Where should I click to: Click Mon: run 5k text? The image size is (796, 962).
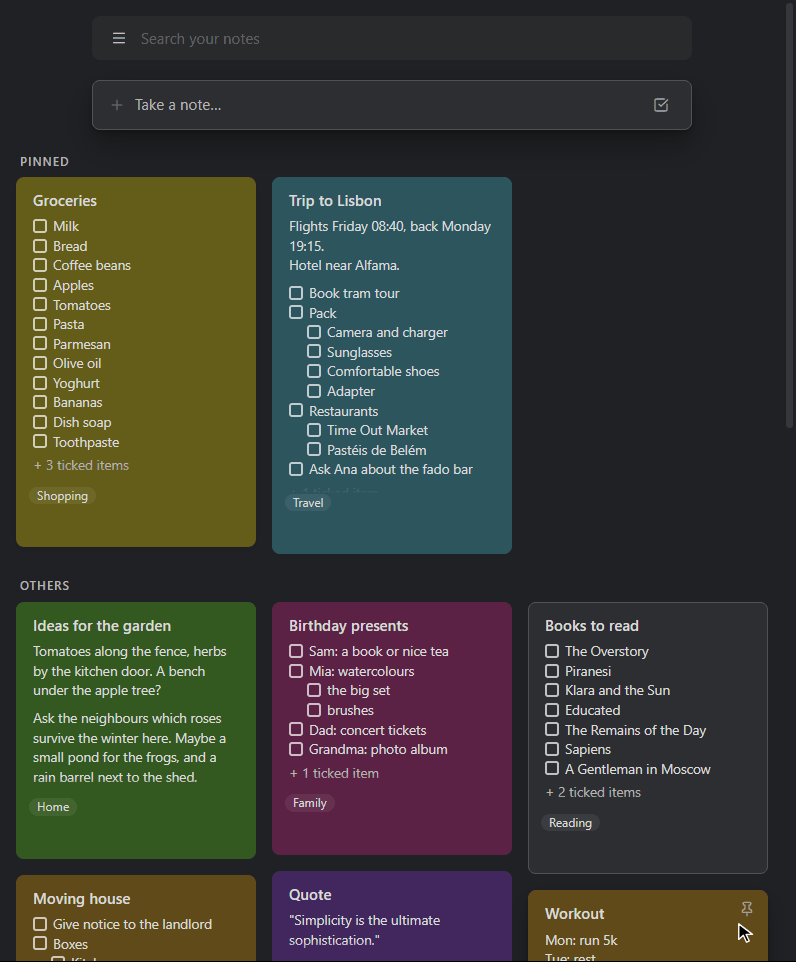pyautogui.click(x=581, y=941)
